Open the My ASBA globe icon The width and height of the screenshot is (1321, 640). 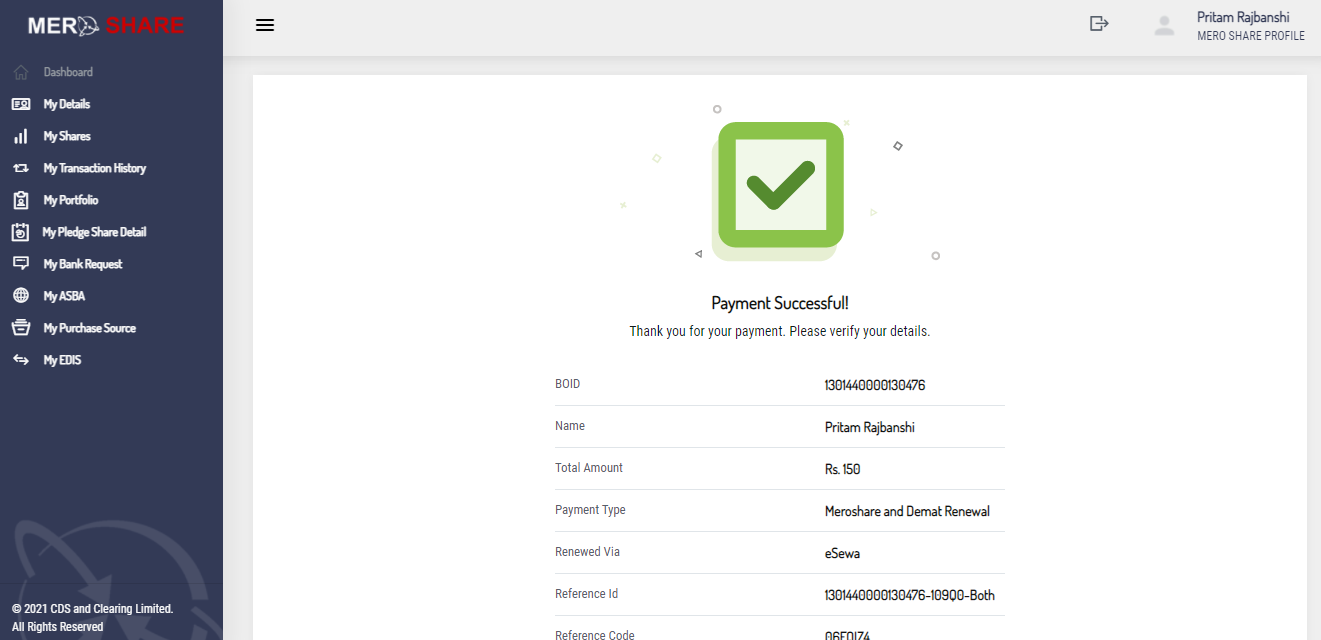coord(21,295)
